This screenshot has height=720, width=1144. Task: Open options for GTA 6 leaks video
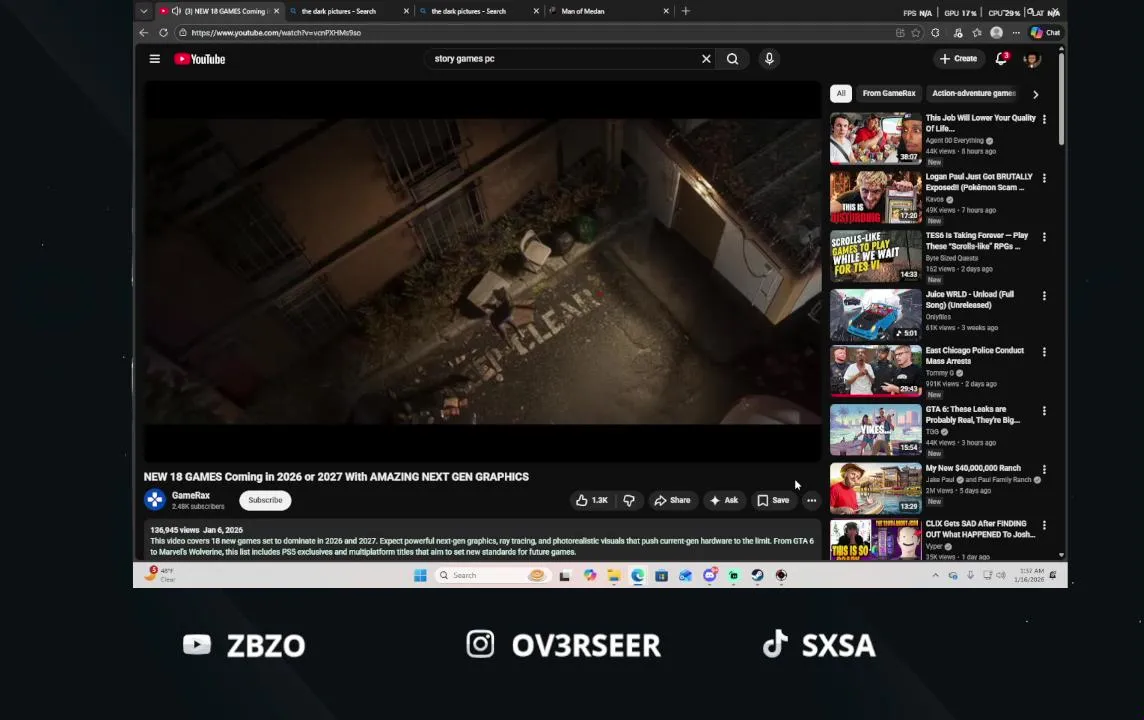point(1044,411)
